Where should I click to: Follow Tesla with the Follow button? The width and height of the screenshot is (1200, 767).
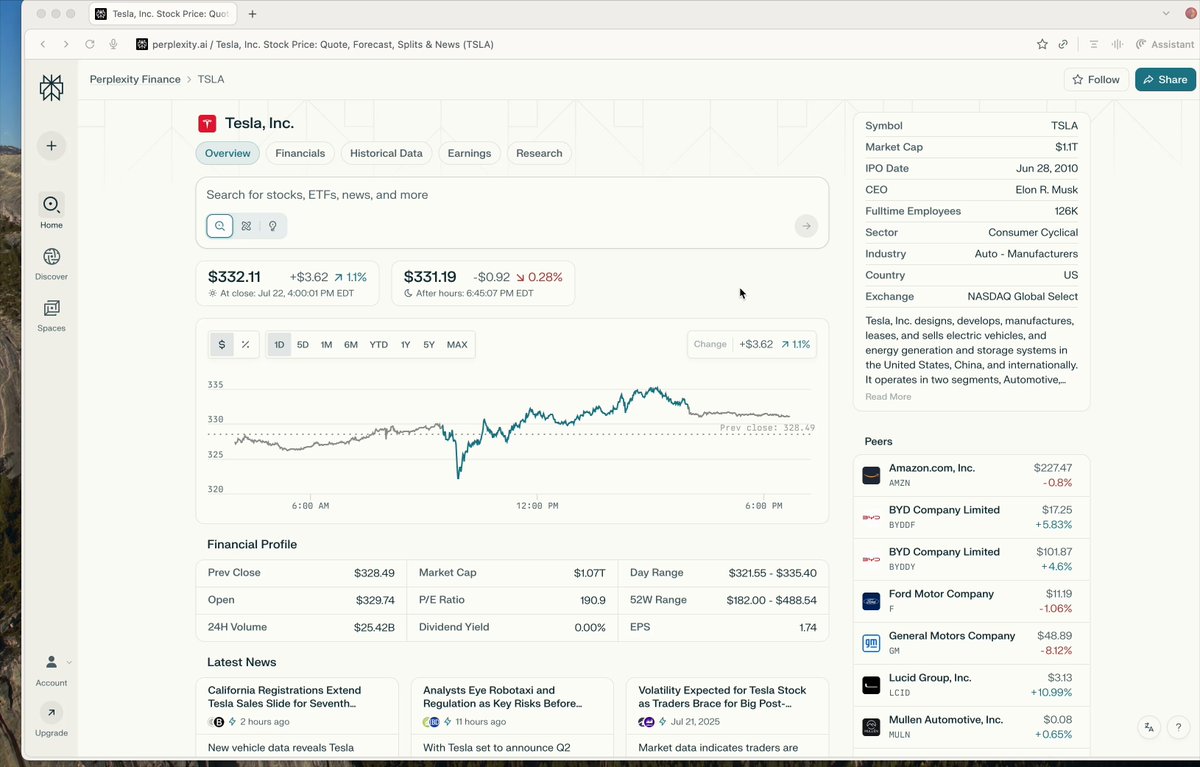click(x=1096, y=79)
